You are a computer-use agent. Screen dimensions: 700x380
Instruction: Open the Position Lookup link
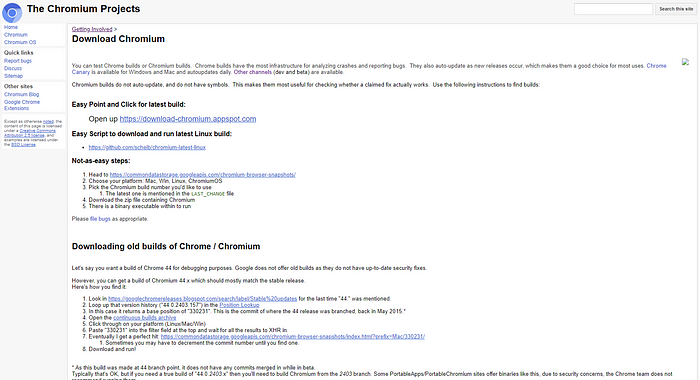239,305
